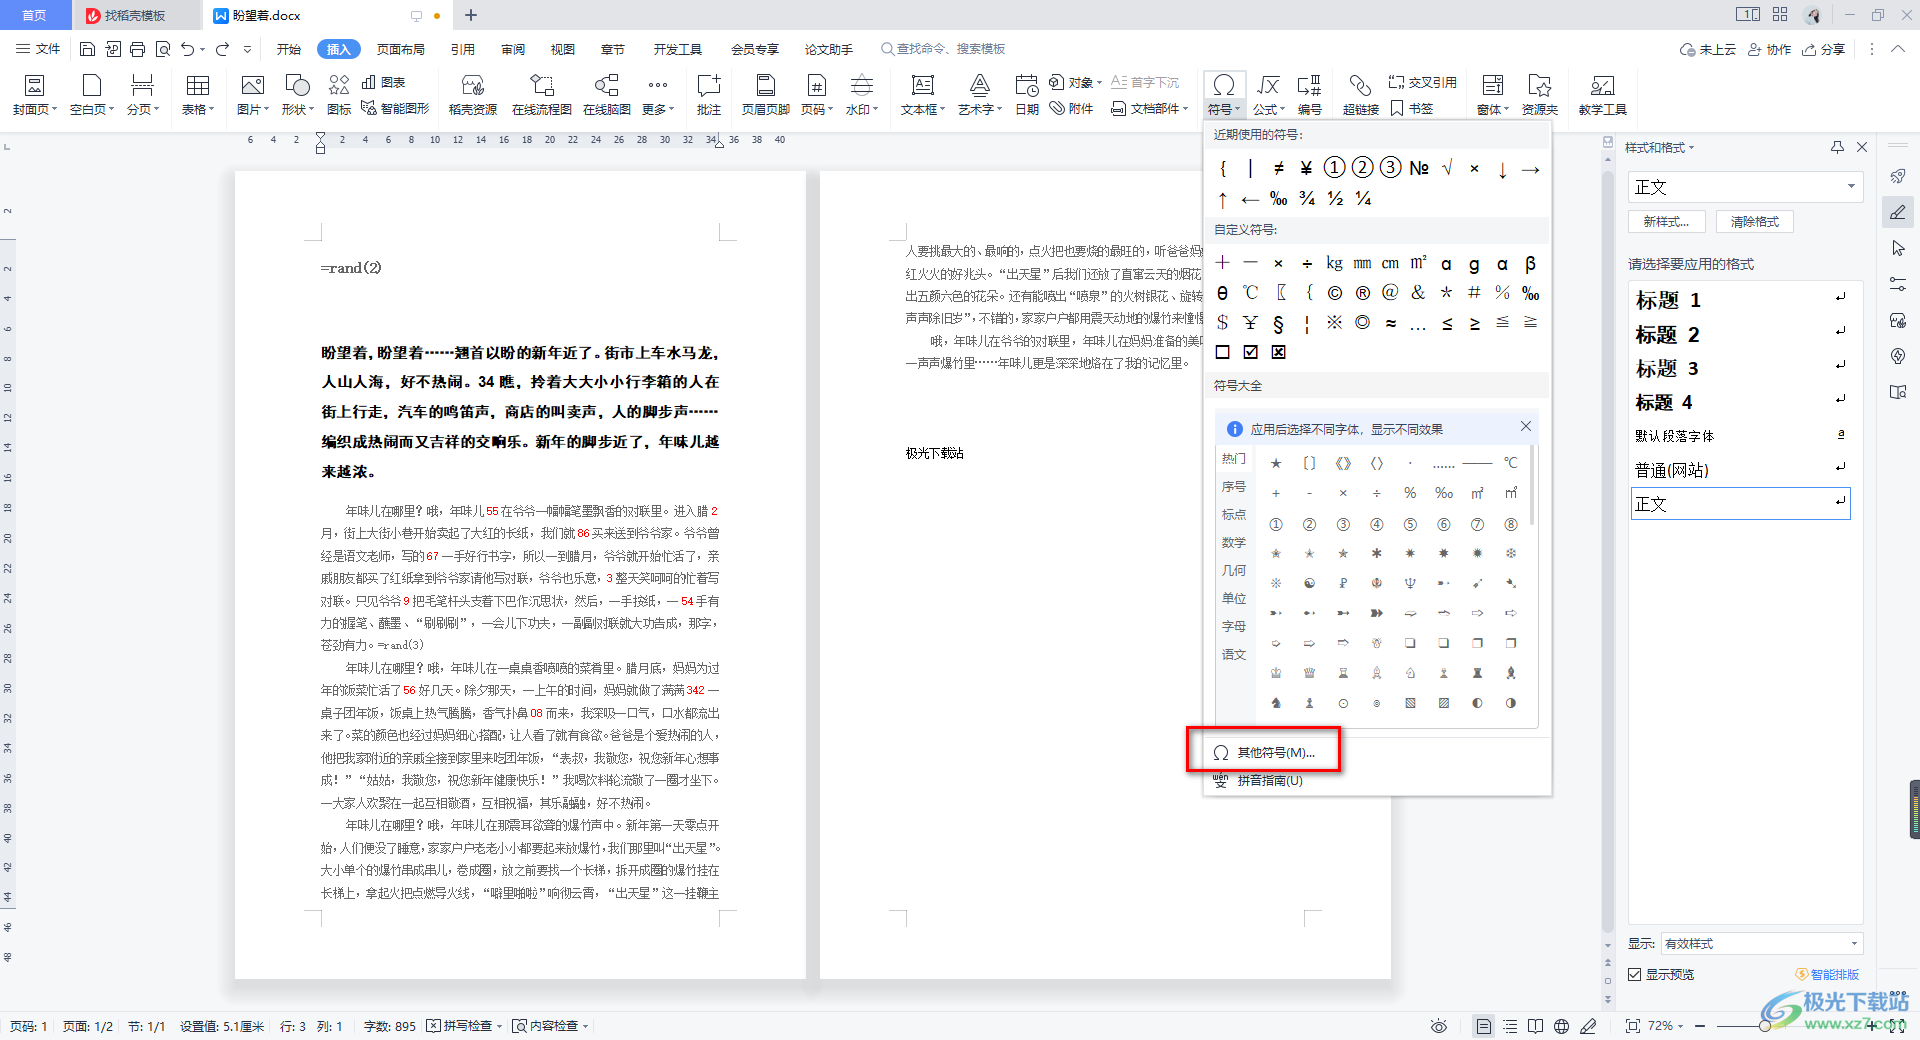Open the 窗体 (Forms) dropdown
This screenshot has height=1040, width=1920.
pos(1493,94)
